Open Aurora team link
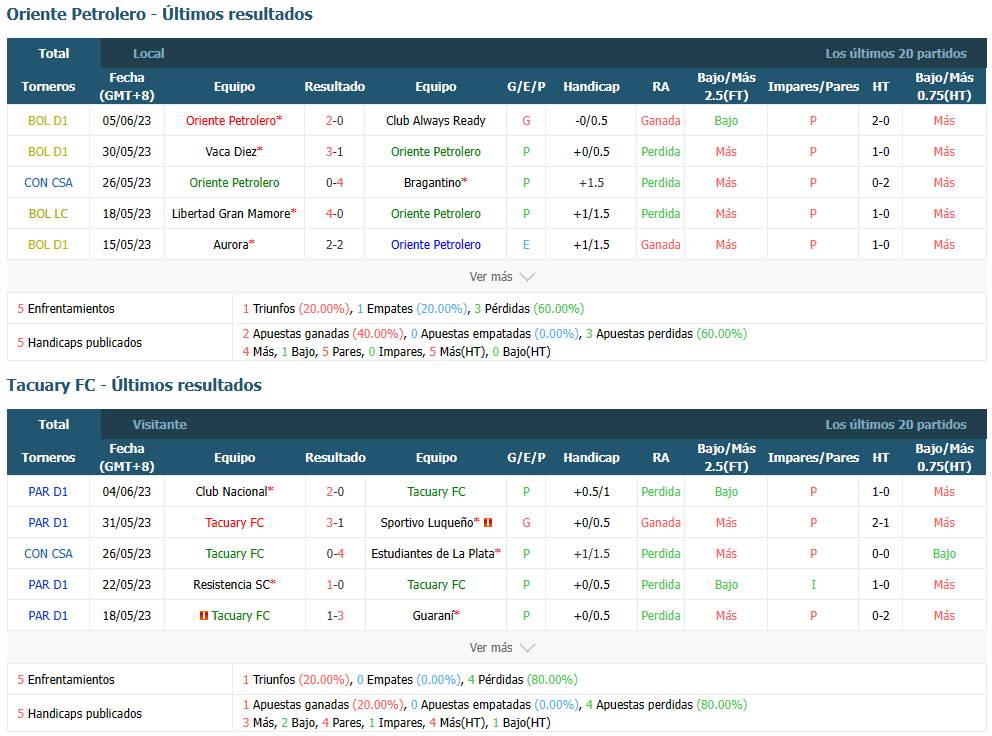The height and width of the screenshot is (736, 992). pos(231,244)
